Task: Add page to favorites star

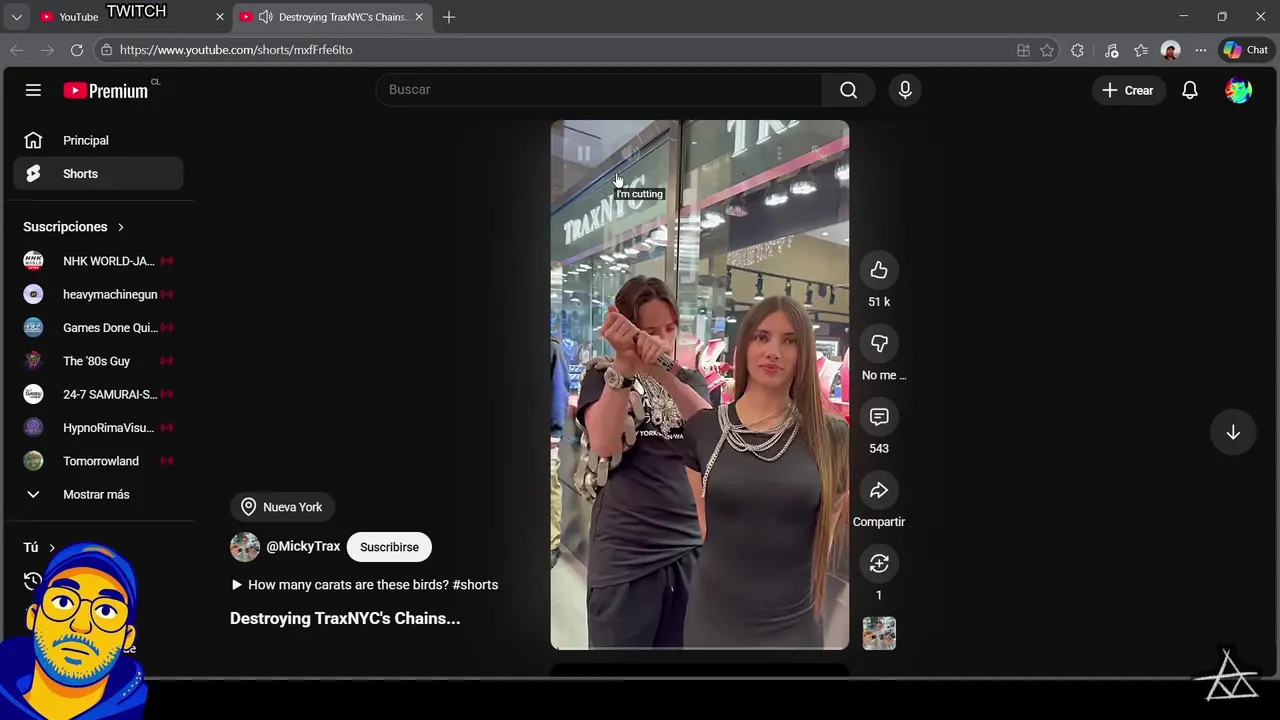Action: pyautogui.click(x=1047, y=50)
